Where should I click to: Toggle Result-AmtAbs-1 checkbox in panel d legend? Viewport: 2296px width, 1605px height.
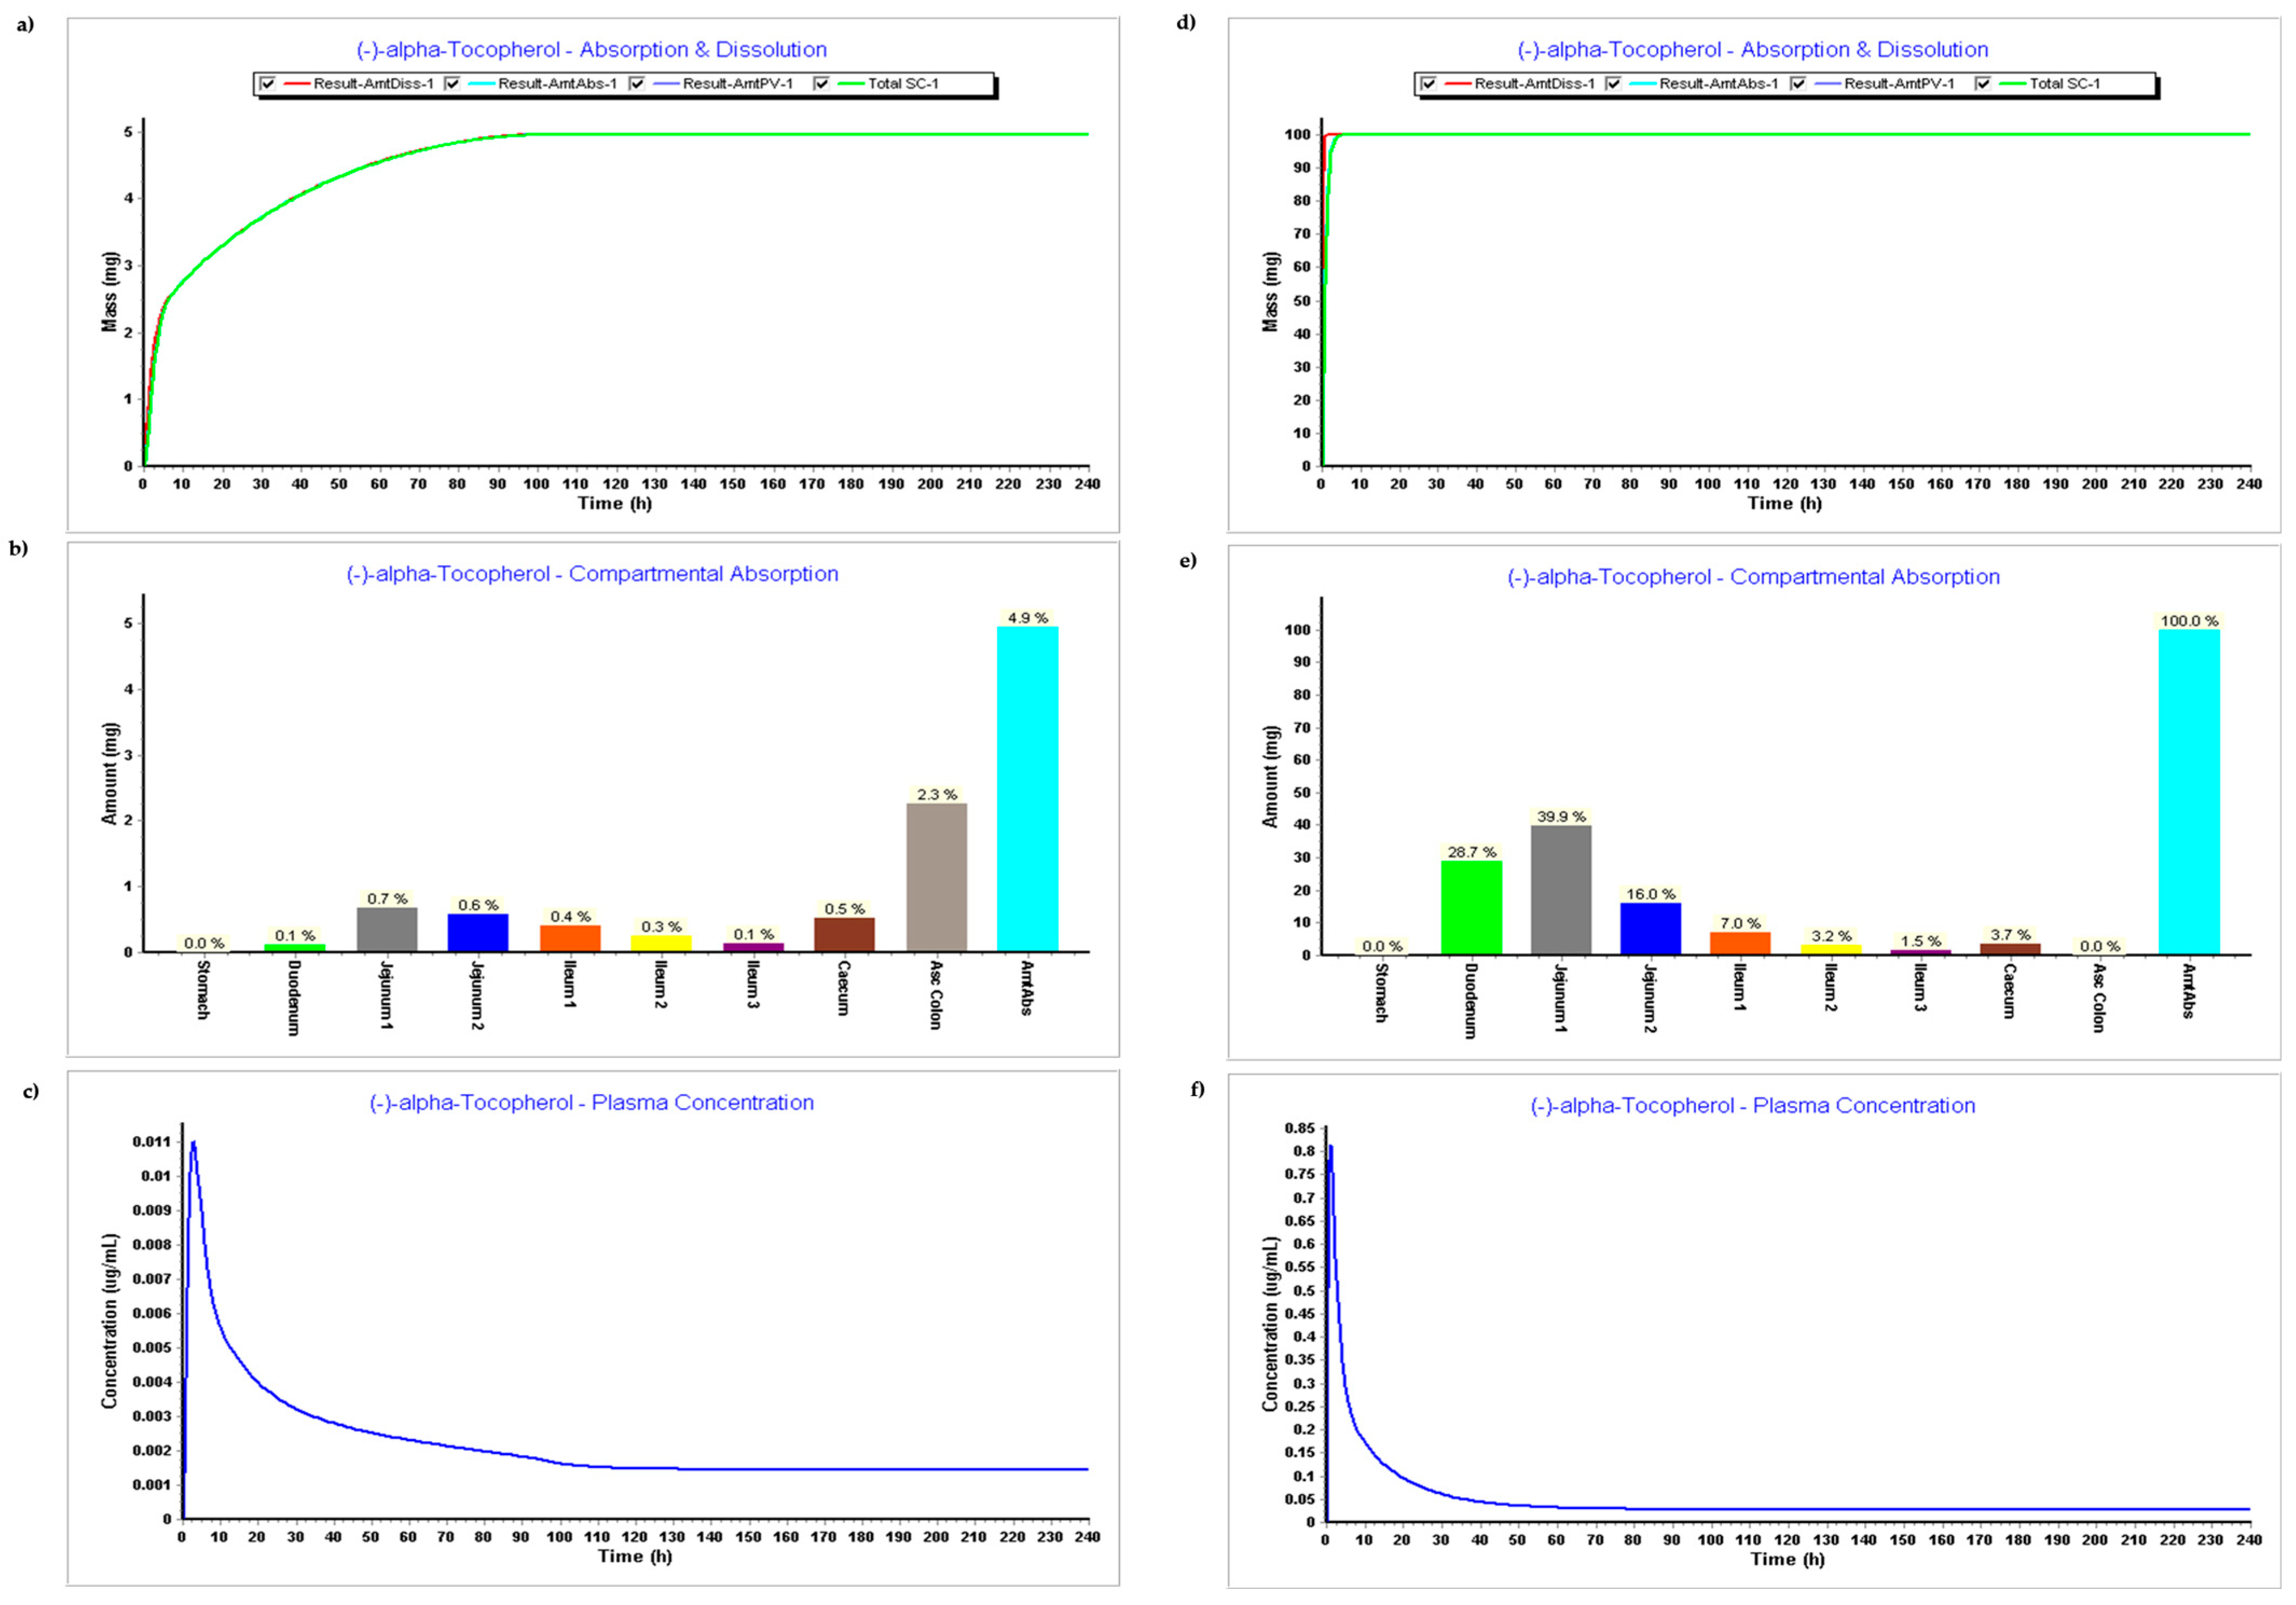[1613, 84]
